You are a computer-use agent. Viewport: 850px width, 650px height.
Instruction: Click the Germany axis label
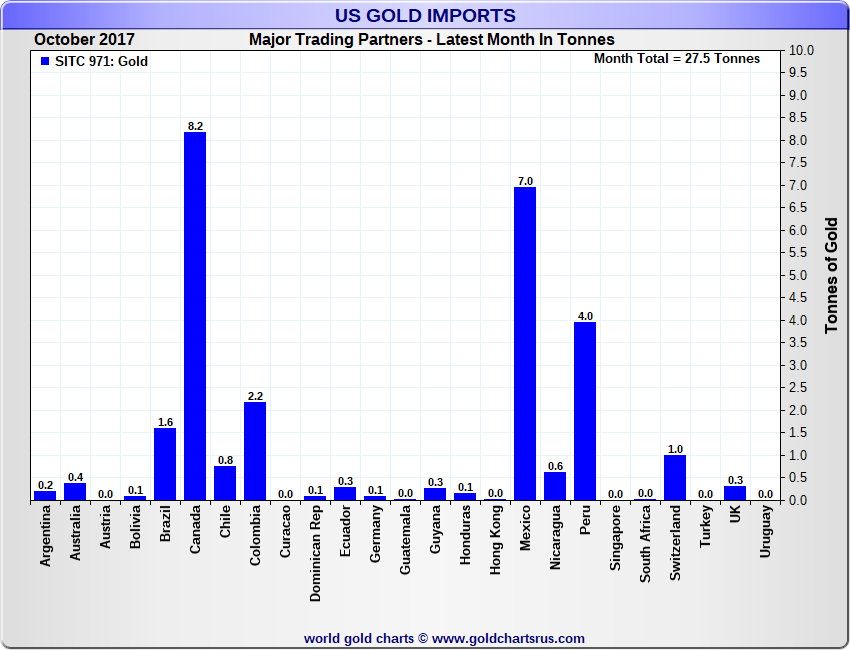[375, 533]
